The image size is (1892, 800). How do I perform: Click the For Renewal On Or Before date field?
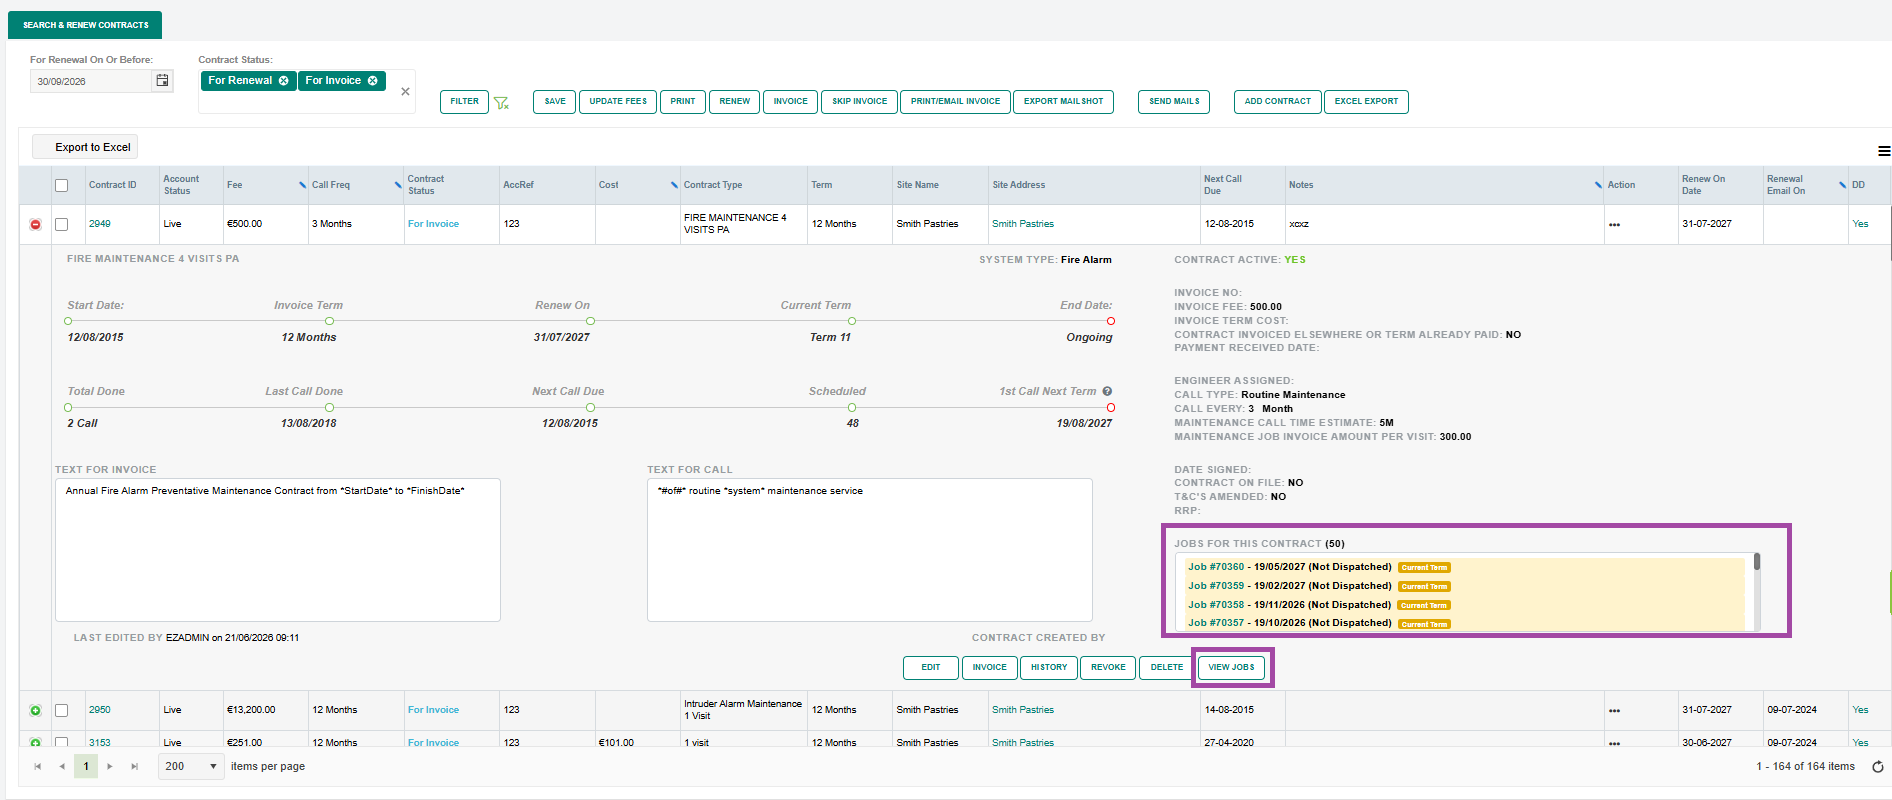click(x=91, y=81)
